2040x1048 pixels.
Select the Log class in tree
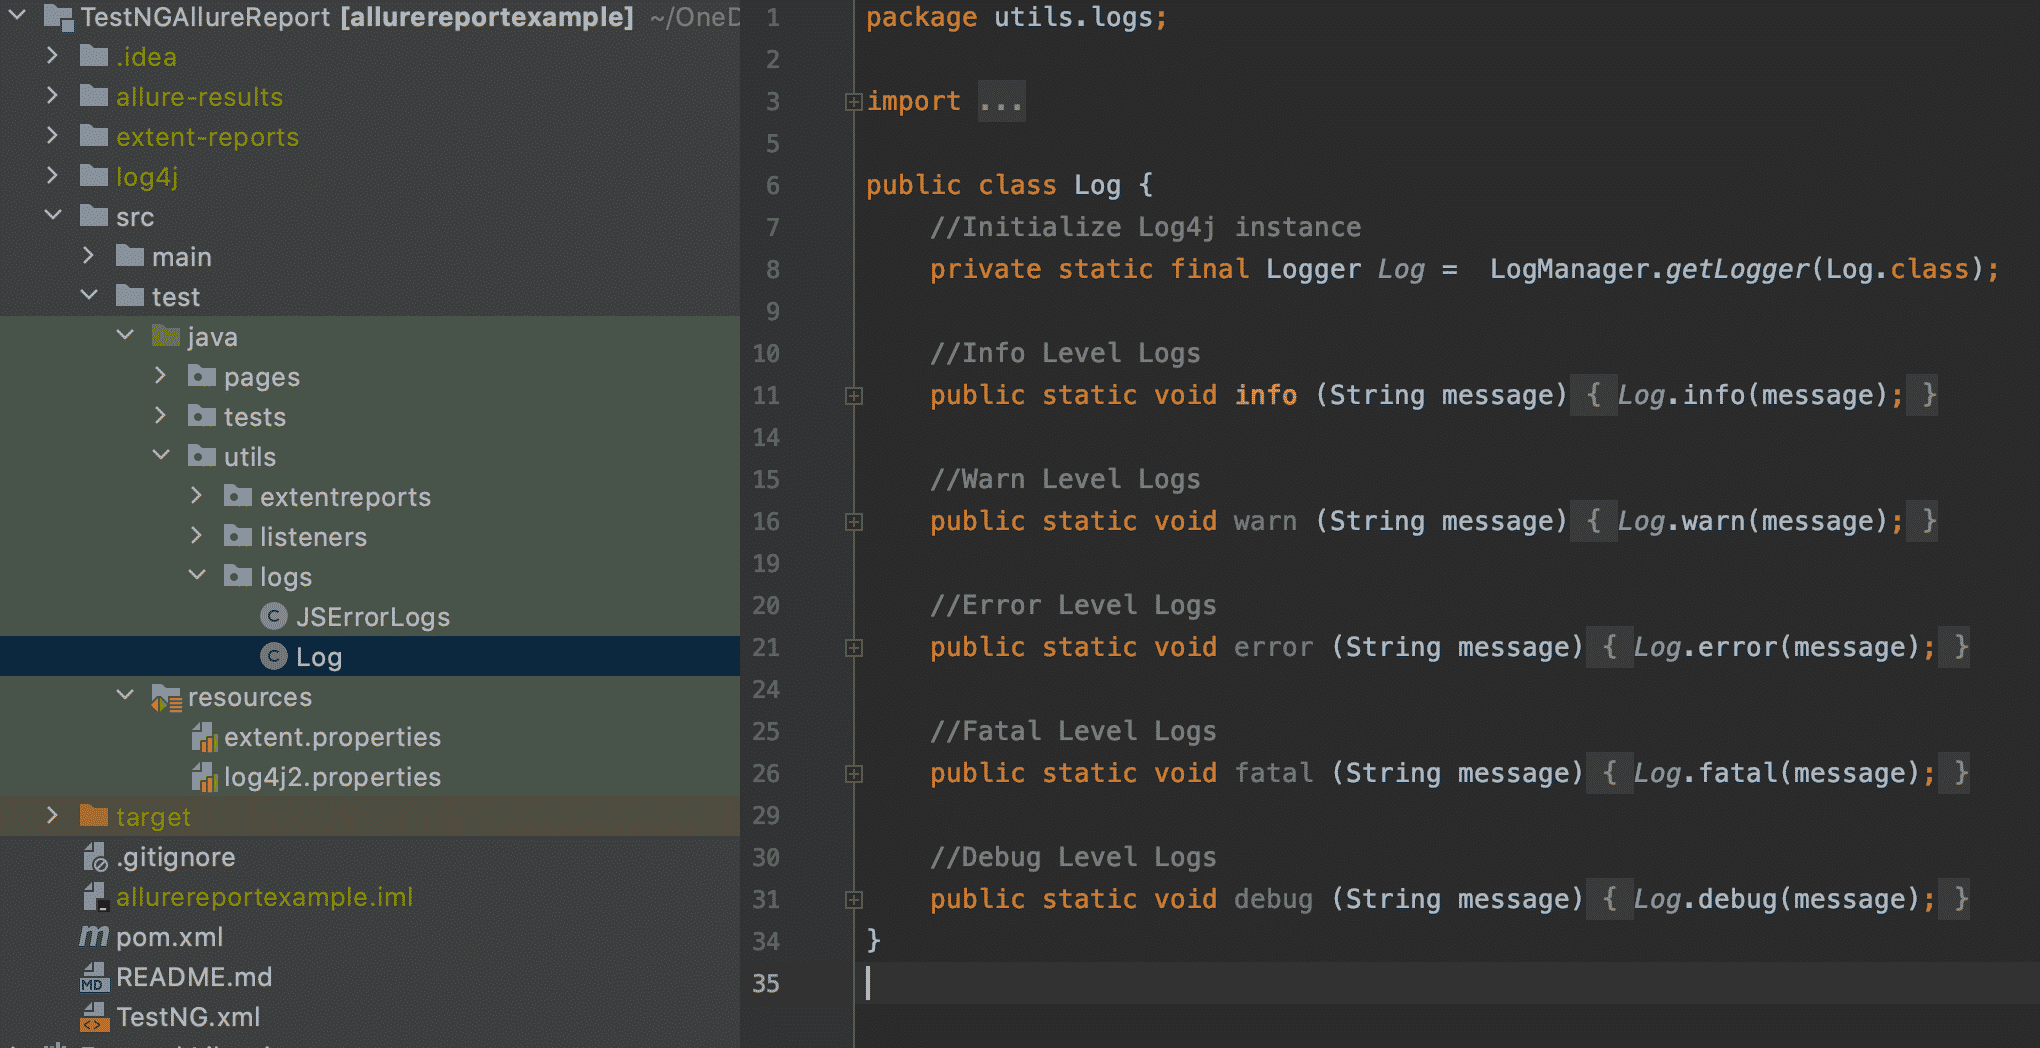click(x=319, y=657)
